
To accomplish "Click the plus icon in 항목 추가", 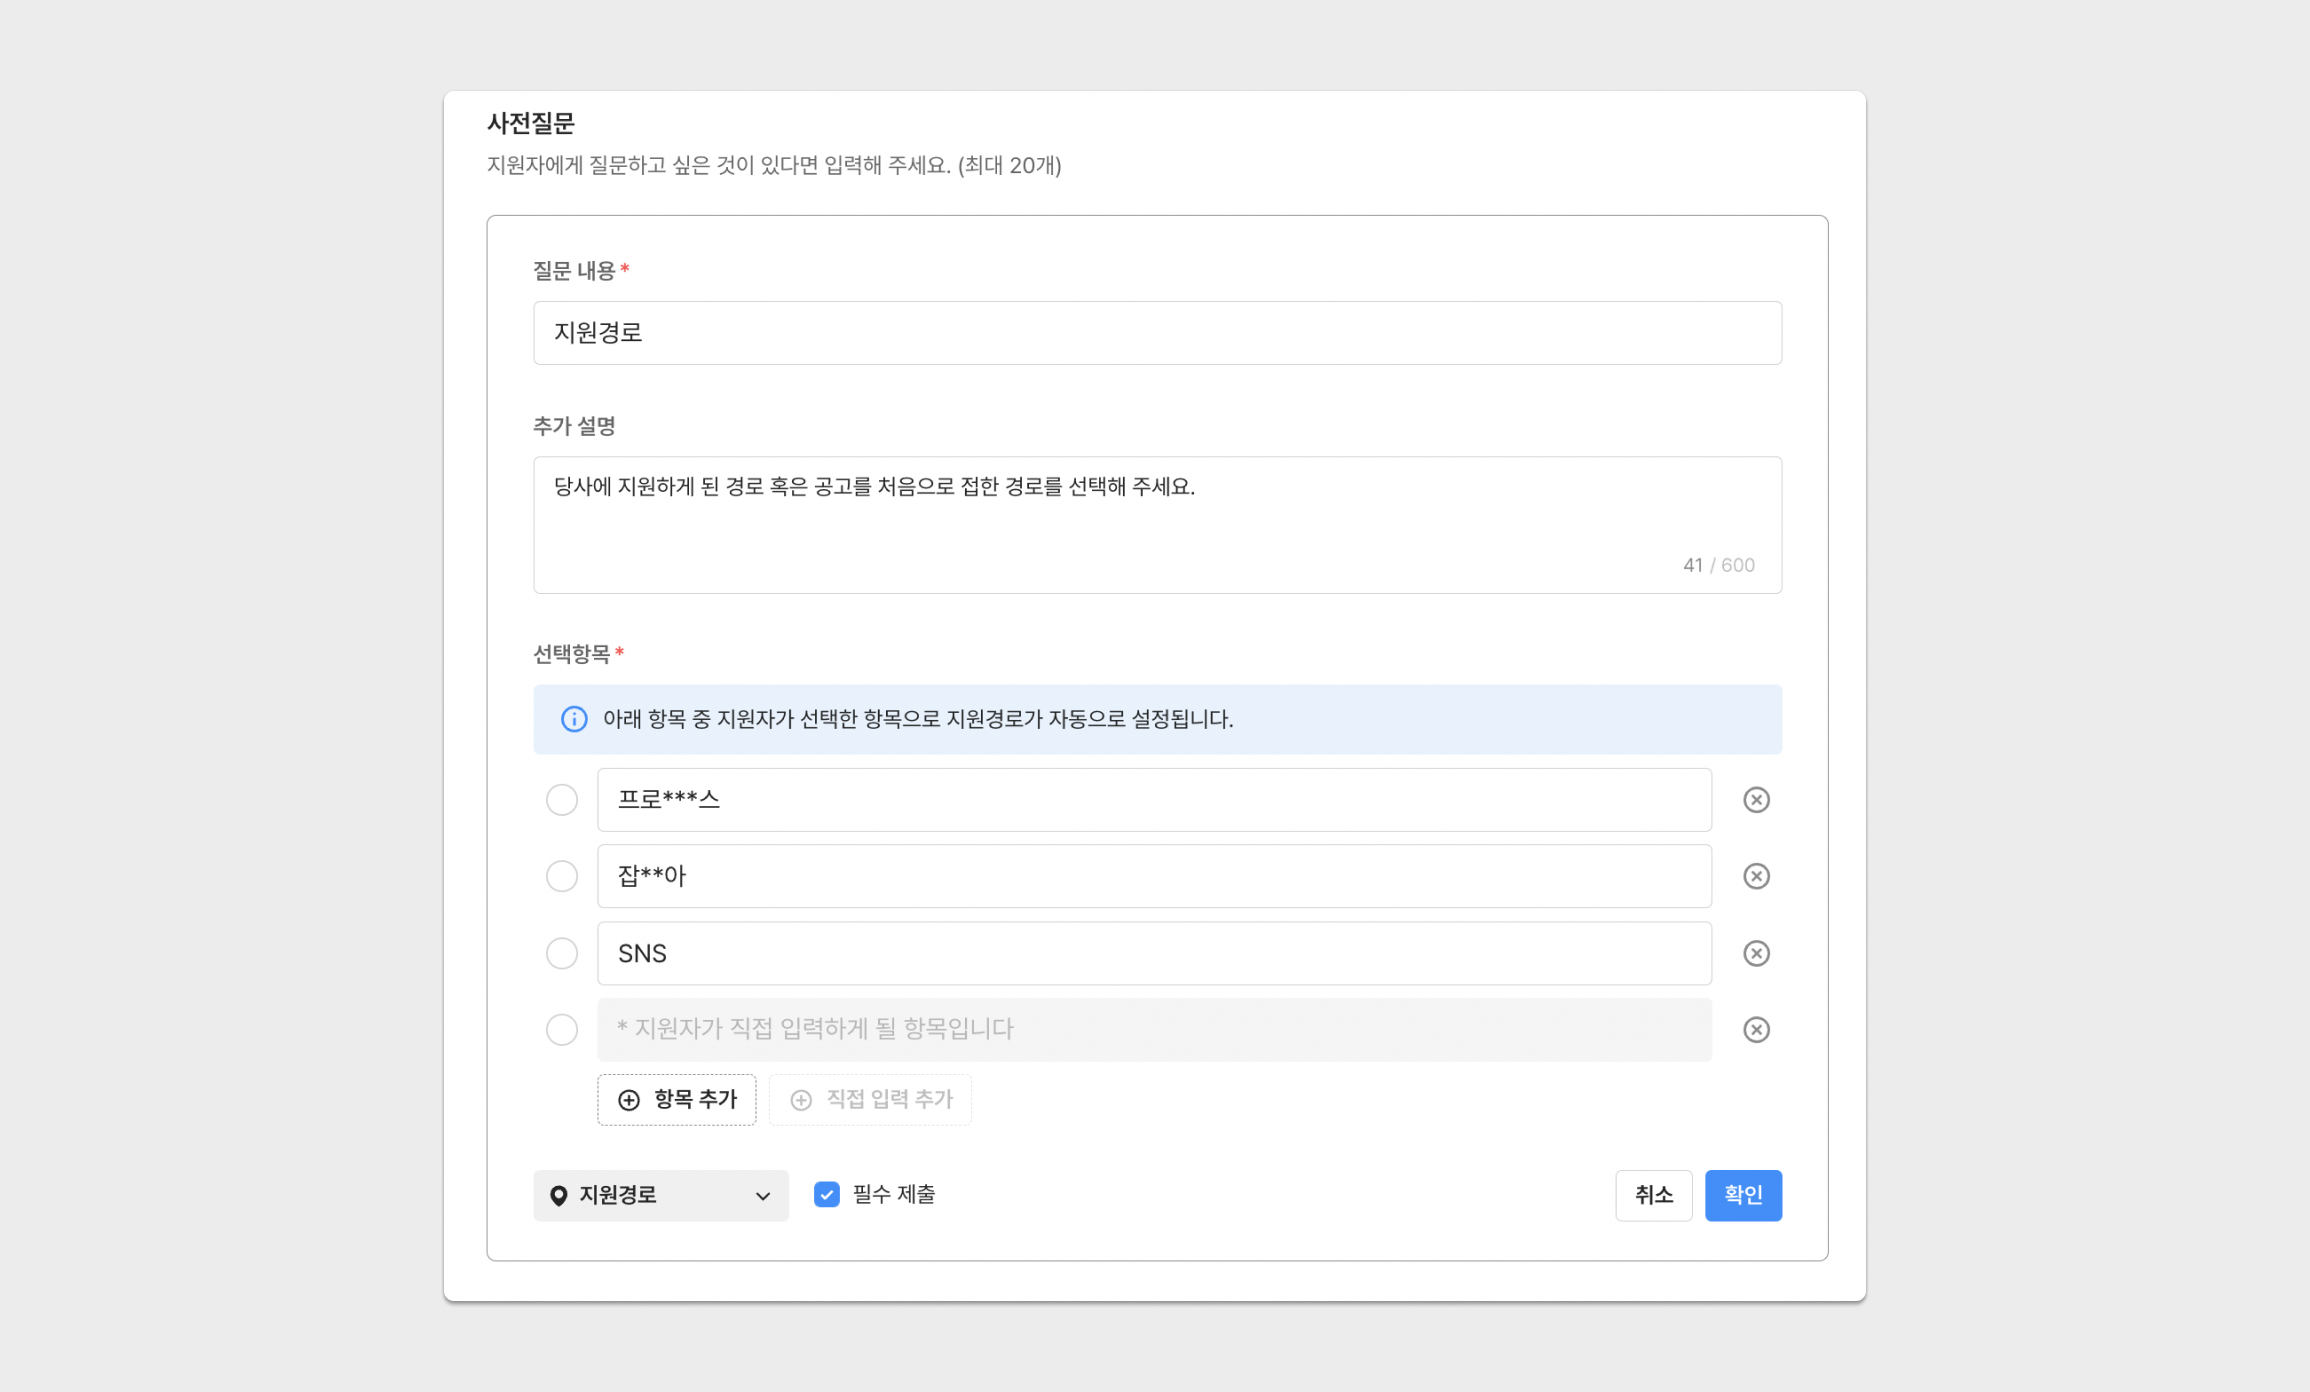I will point(629,1100).
